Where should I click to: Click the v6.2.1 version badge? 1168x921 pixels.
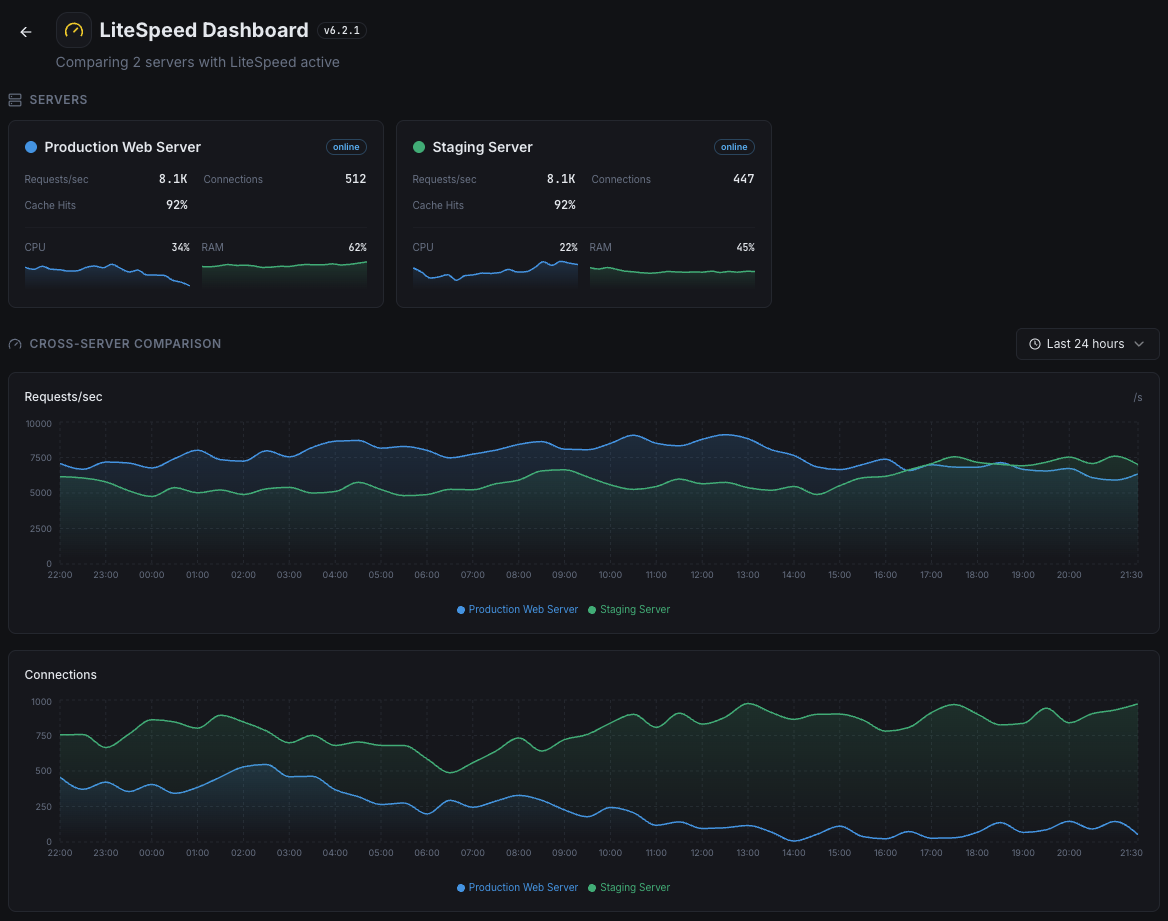click(341, 30)
